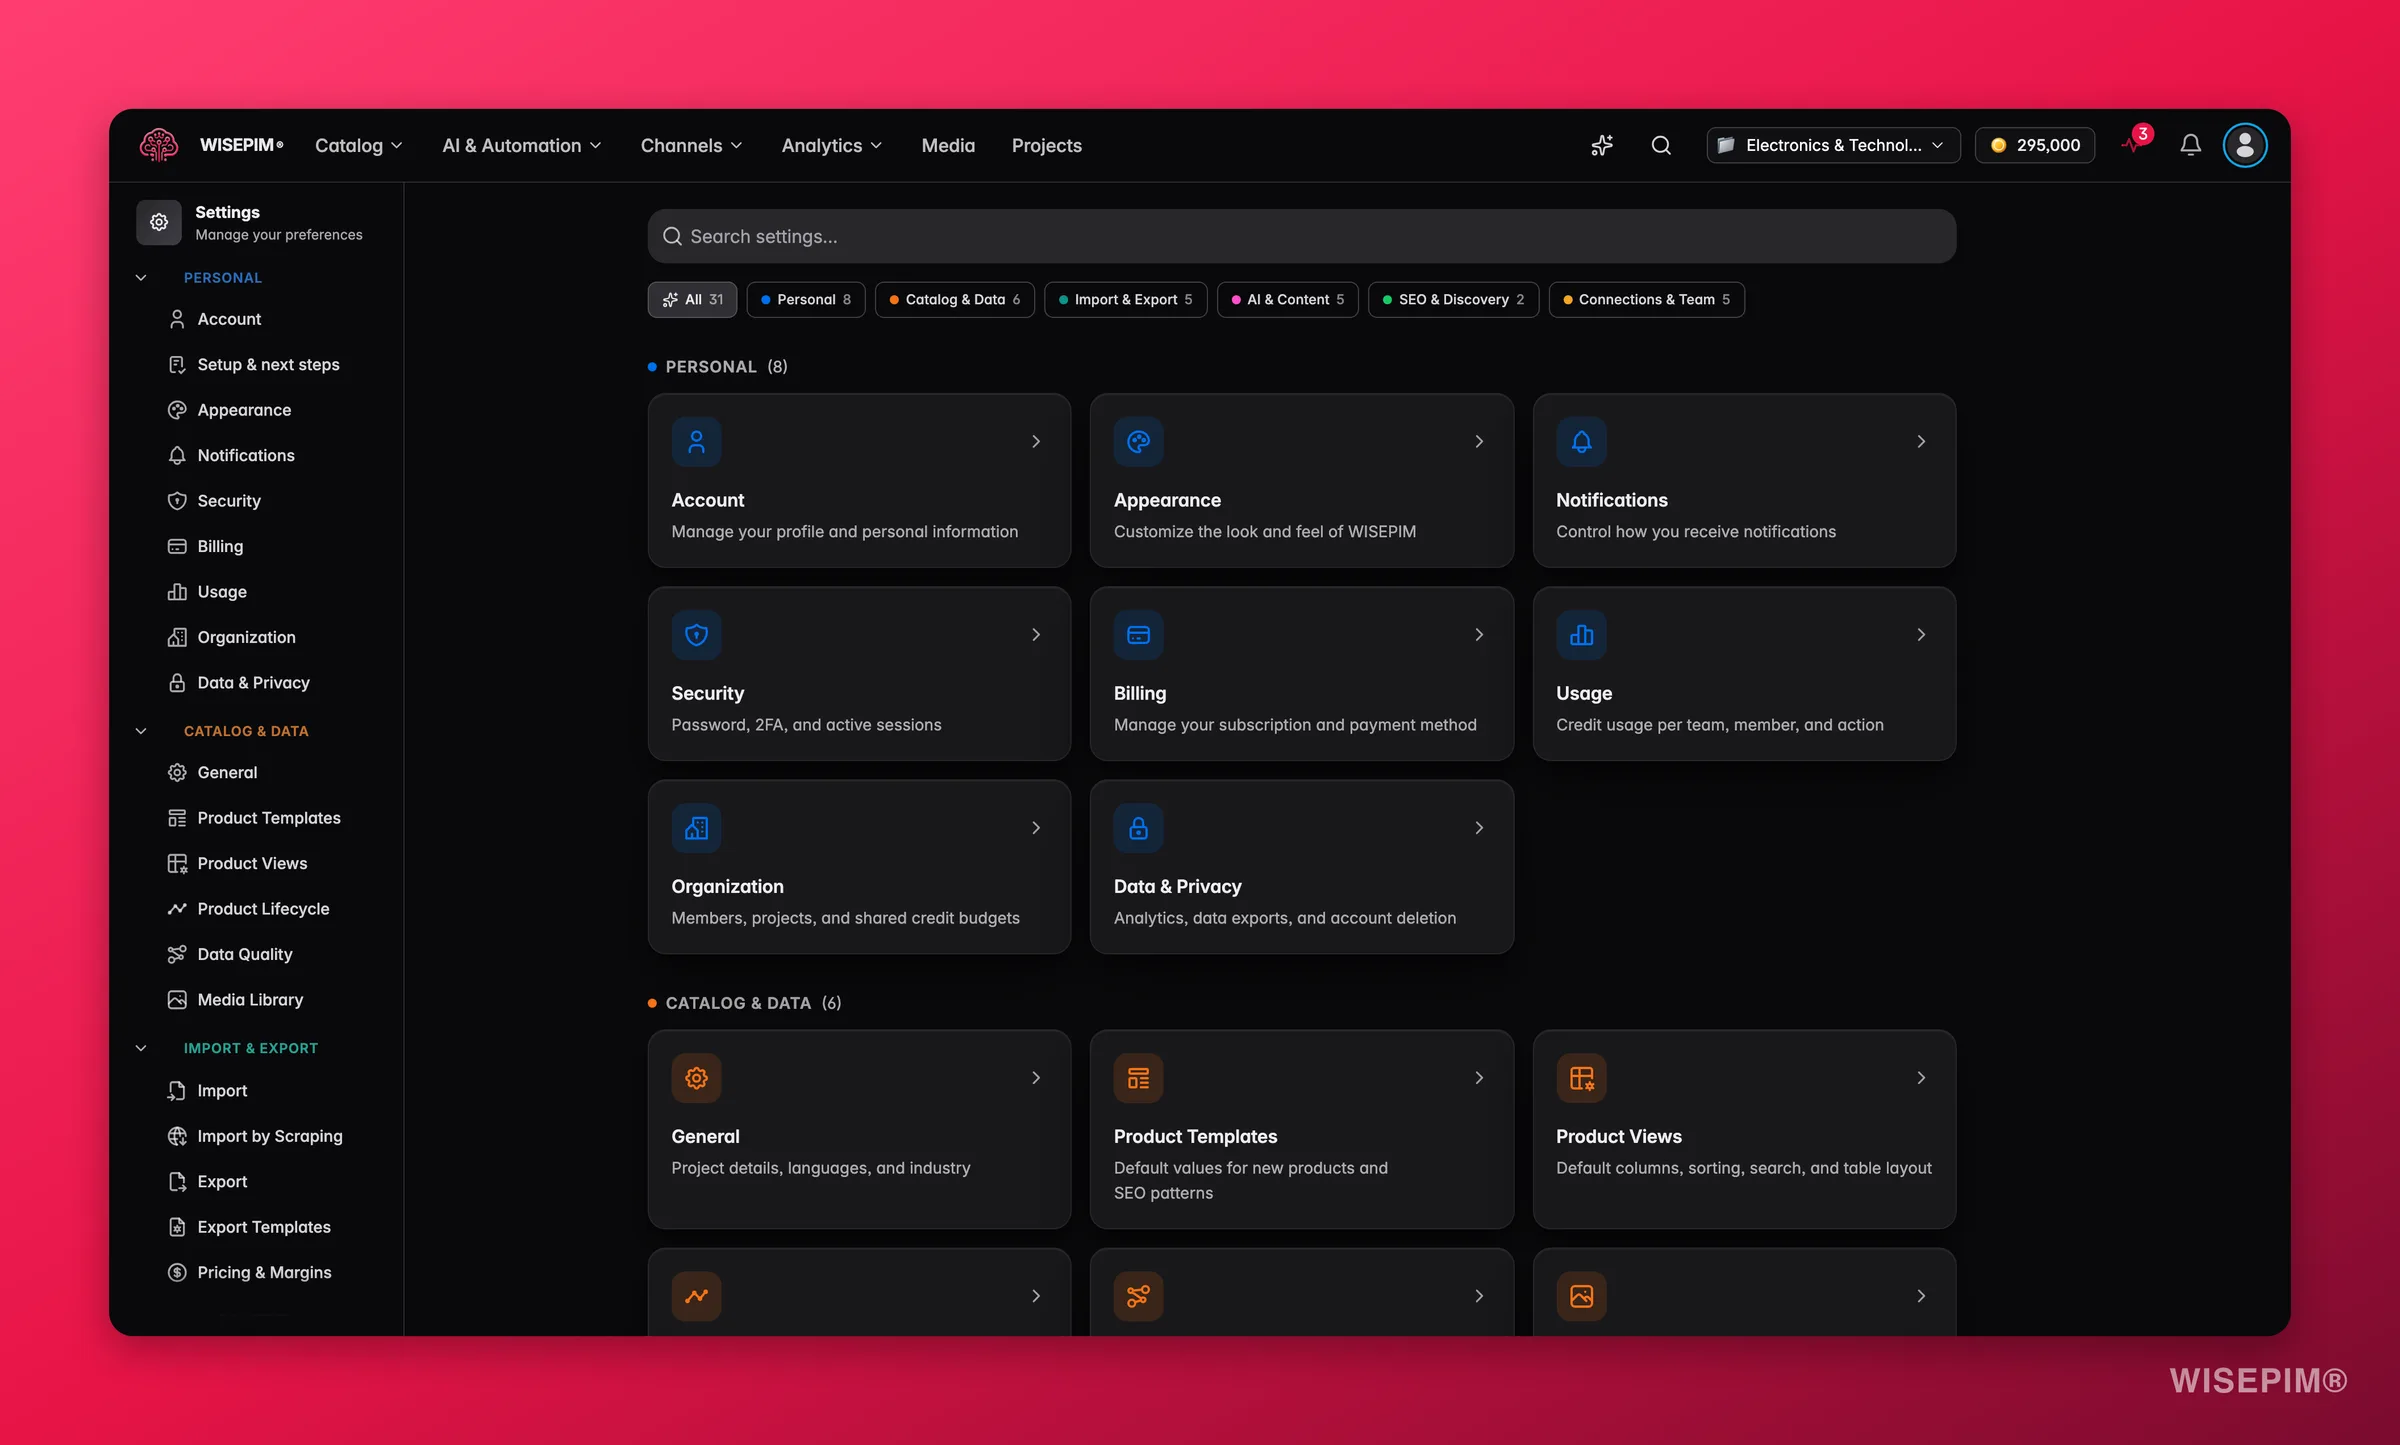
Task: Click the orange data quality nodes icon card
Action: (x=1139, y=1295)
